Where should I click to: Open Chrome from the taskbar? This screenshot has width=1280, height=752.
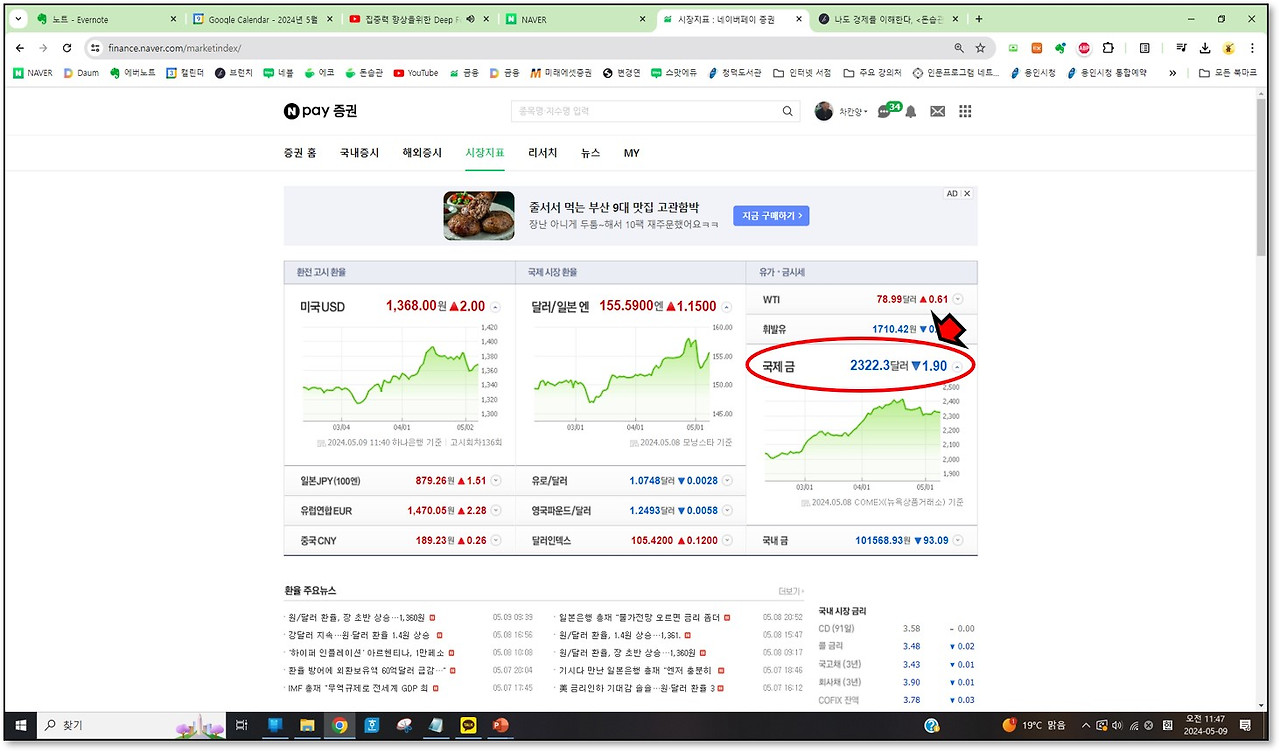click(340, 725)
